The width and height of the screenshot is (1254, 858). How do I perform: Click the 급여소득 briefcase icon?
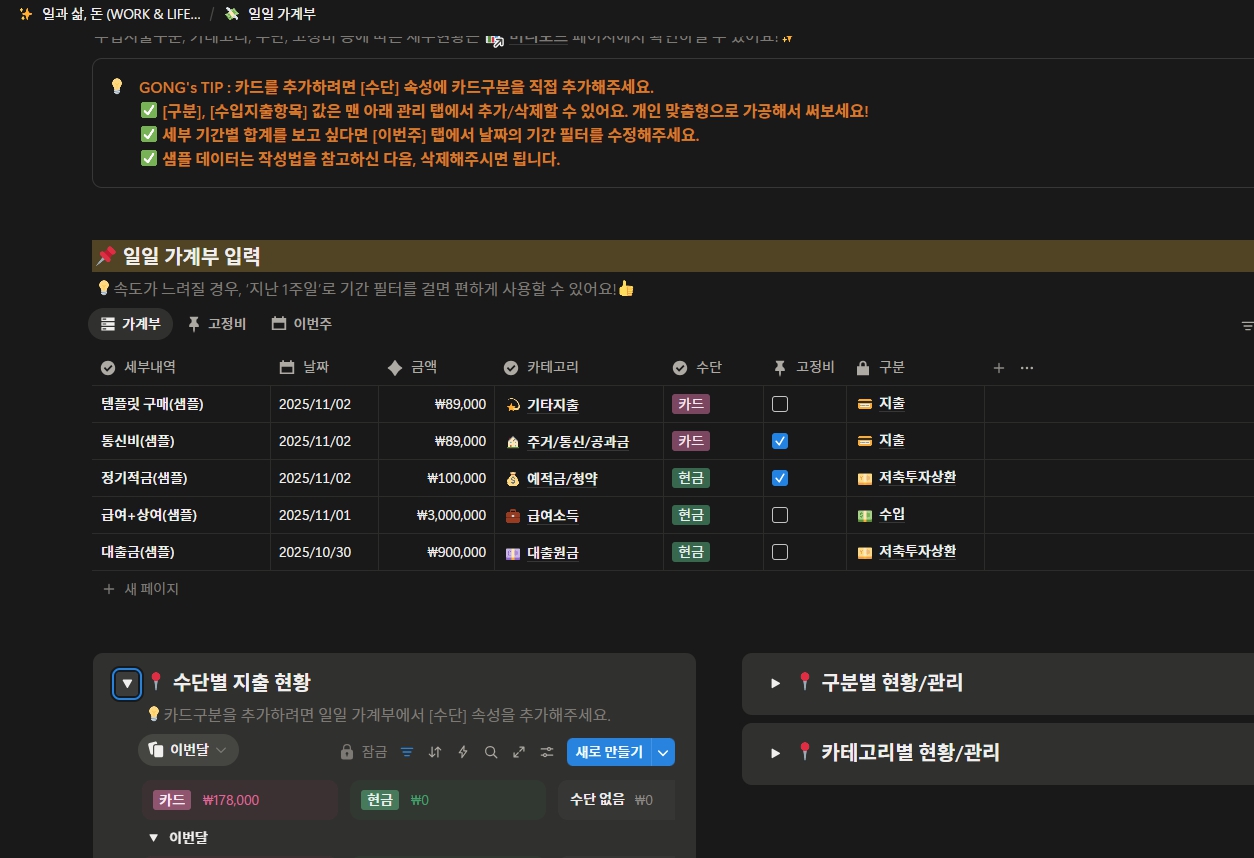(x=513, y=516)
